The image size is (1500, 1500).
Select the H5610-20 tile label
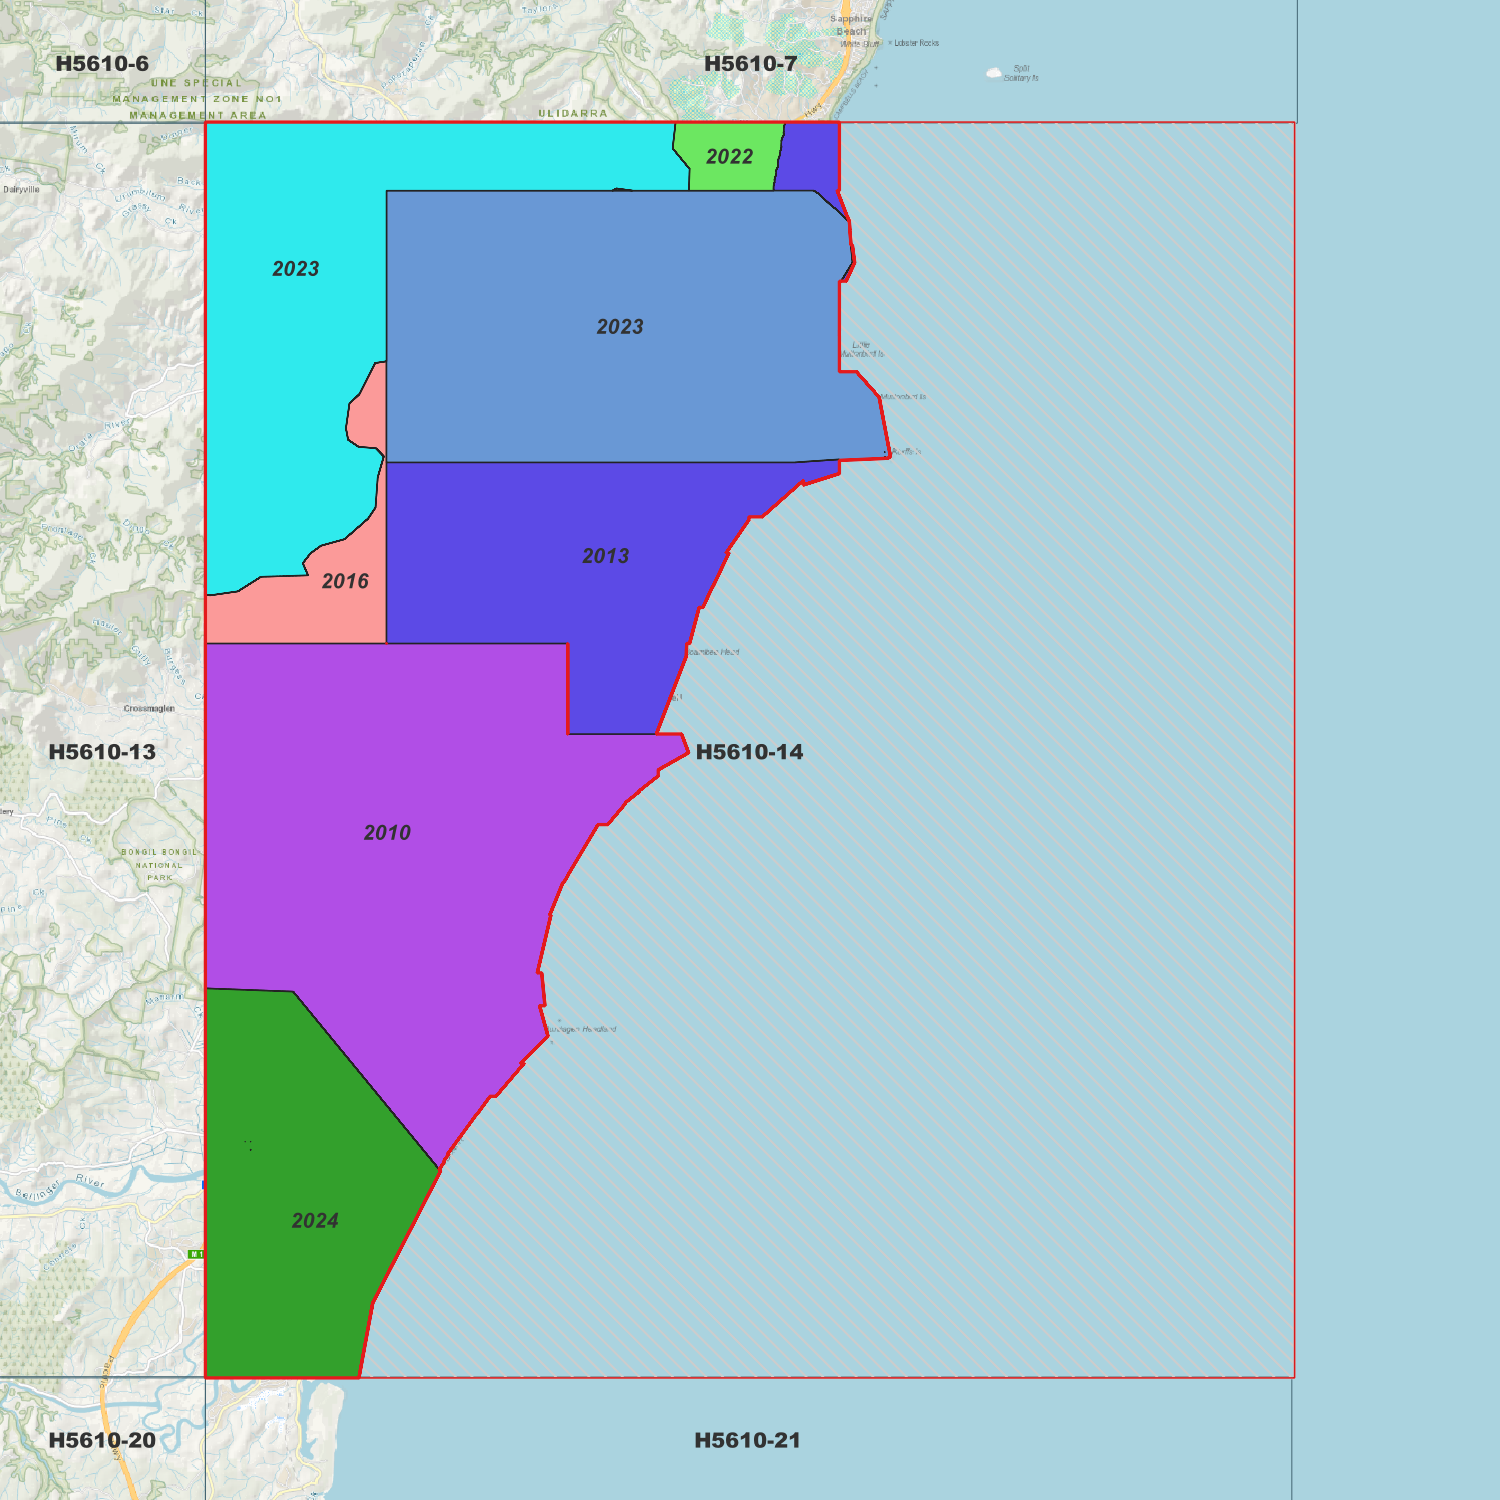click(x=102, y=1440)
